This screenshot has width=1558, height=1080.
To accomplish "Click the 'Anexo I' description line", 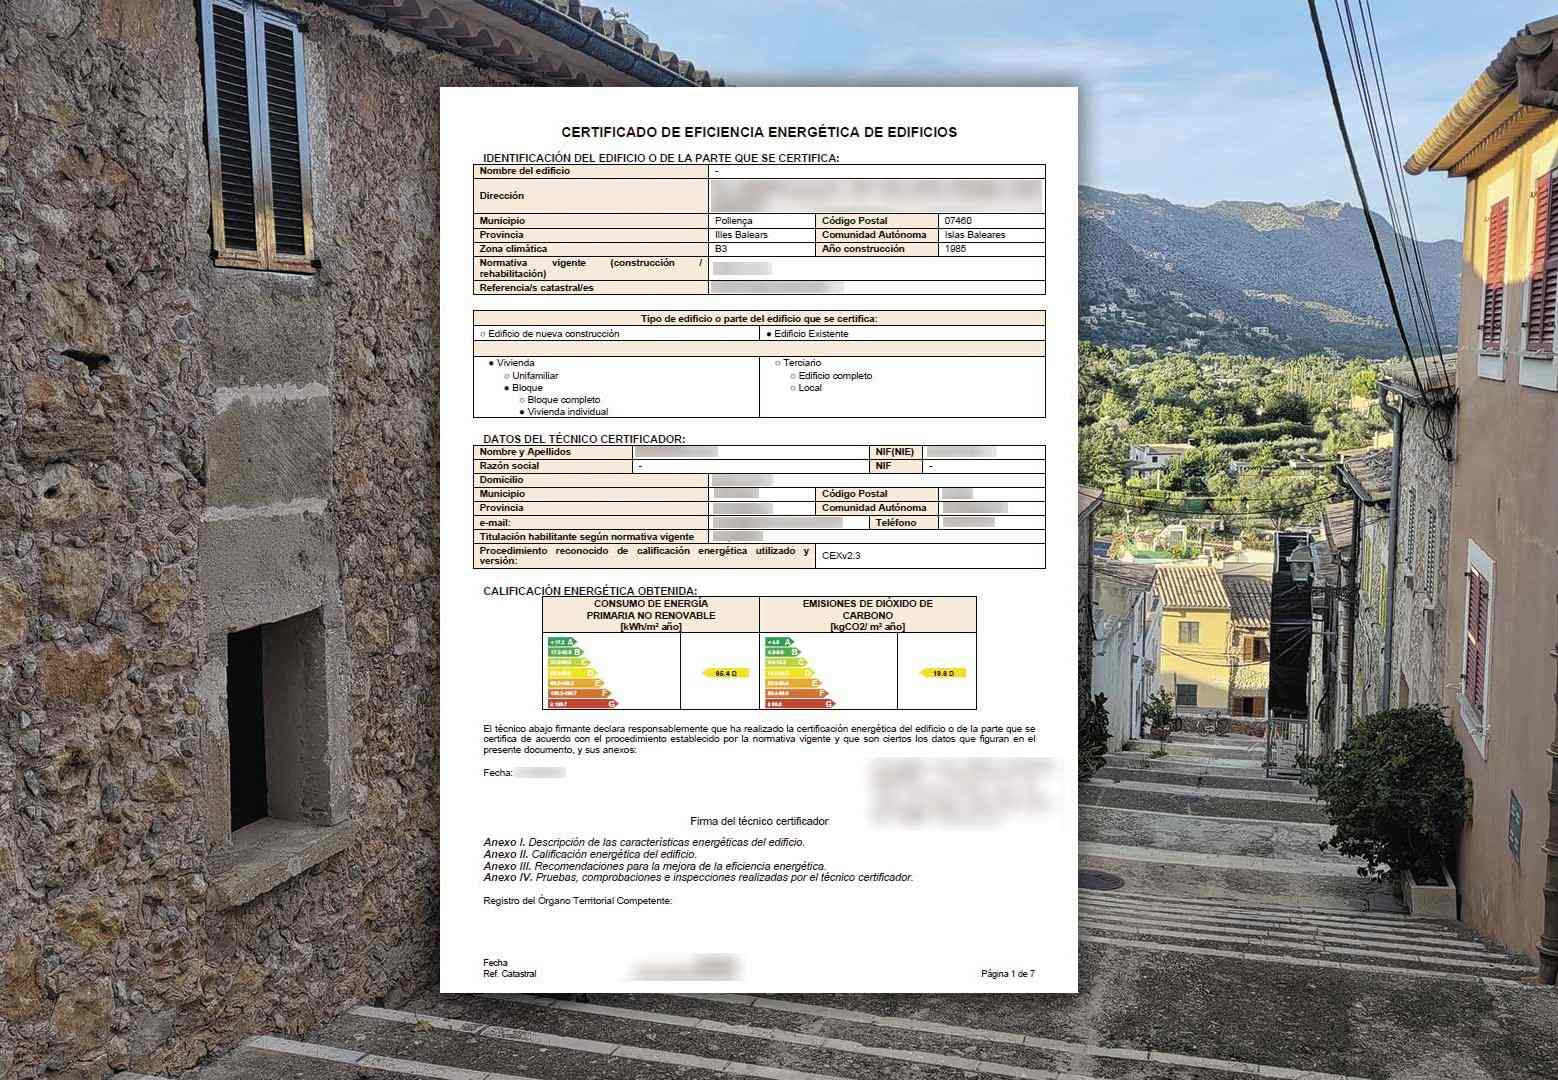I will tap(644, 843).
